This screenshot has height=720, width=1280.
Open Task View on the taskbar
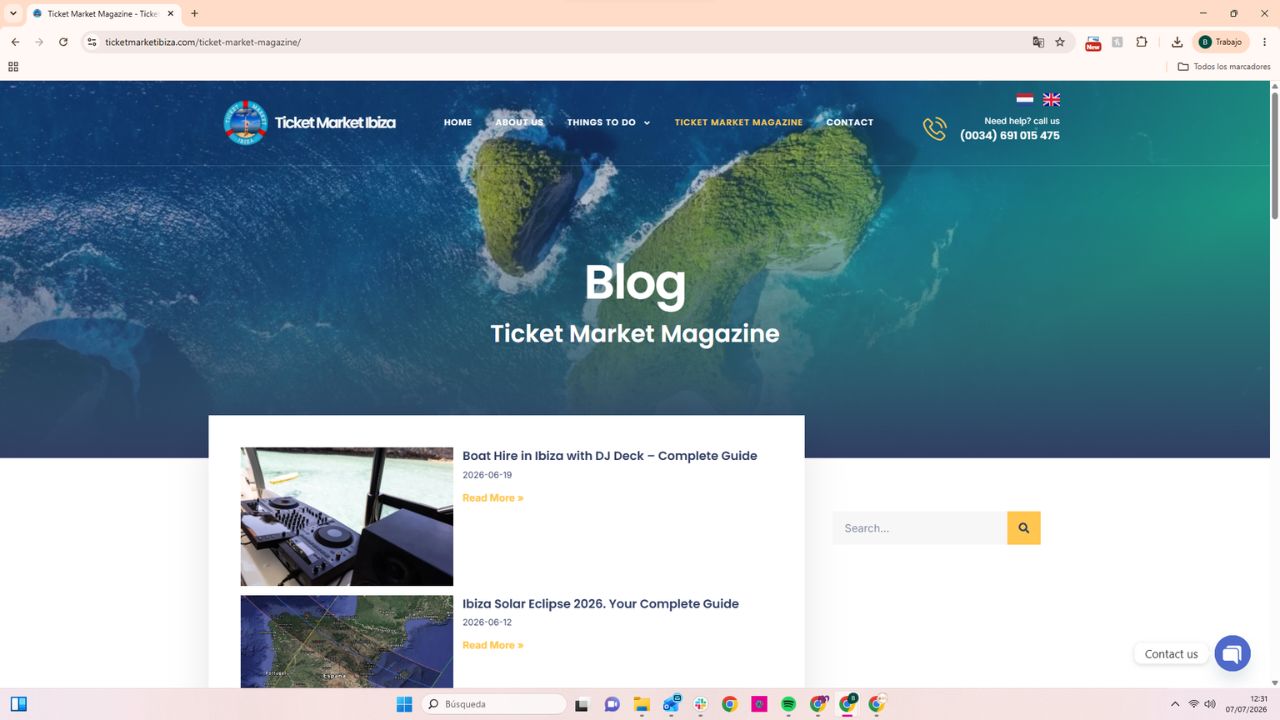582,704
